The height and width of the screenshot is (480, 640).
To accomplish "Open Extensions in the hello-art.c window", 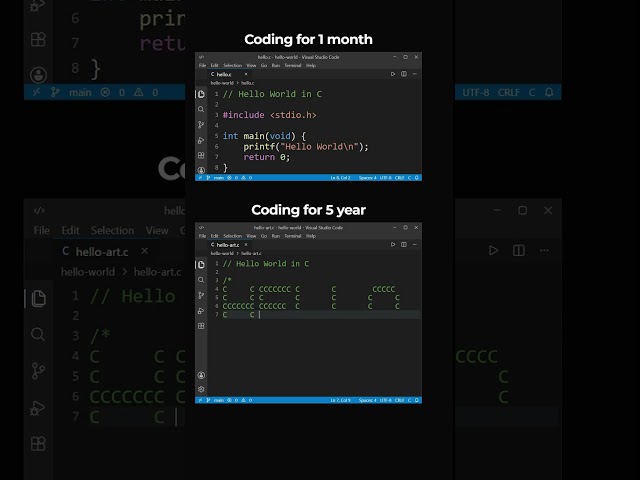I will (x=201, y=326).
